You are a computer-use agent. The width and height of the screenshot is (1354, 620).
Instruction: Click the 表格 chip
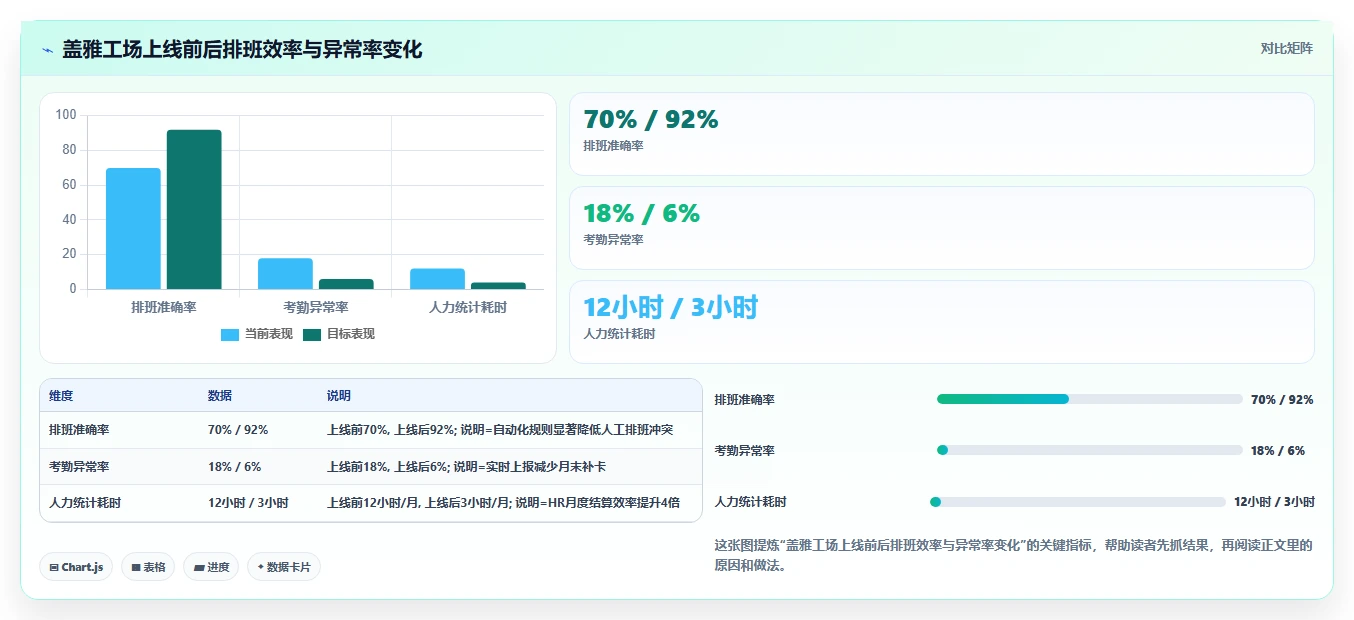(148, 567)
